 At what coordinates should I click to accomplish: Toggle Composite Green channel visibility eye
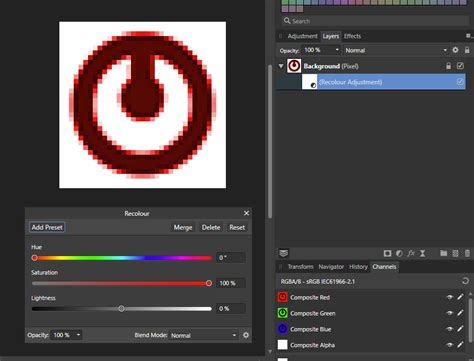(450, 313)
